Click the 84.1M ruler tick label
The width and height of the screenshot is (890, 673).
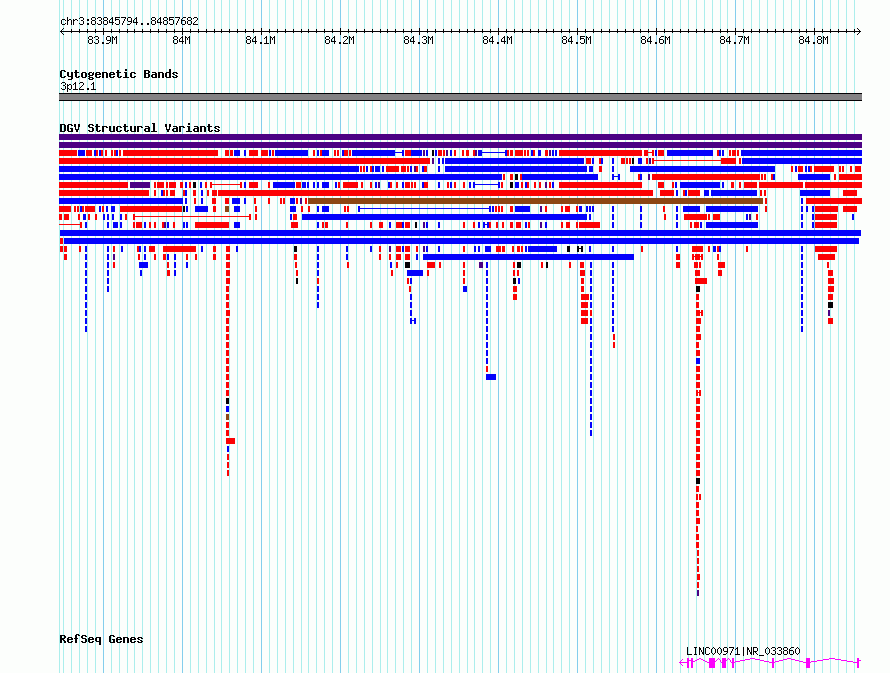point(261,40)
